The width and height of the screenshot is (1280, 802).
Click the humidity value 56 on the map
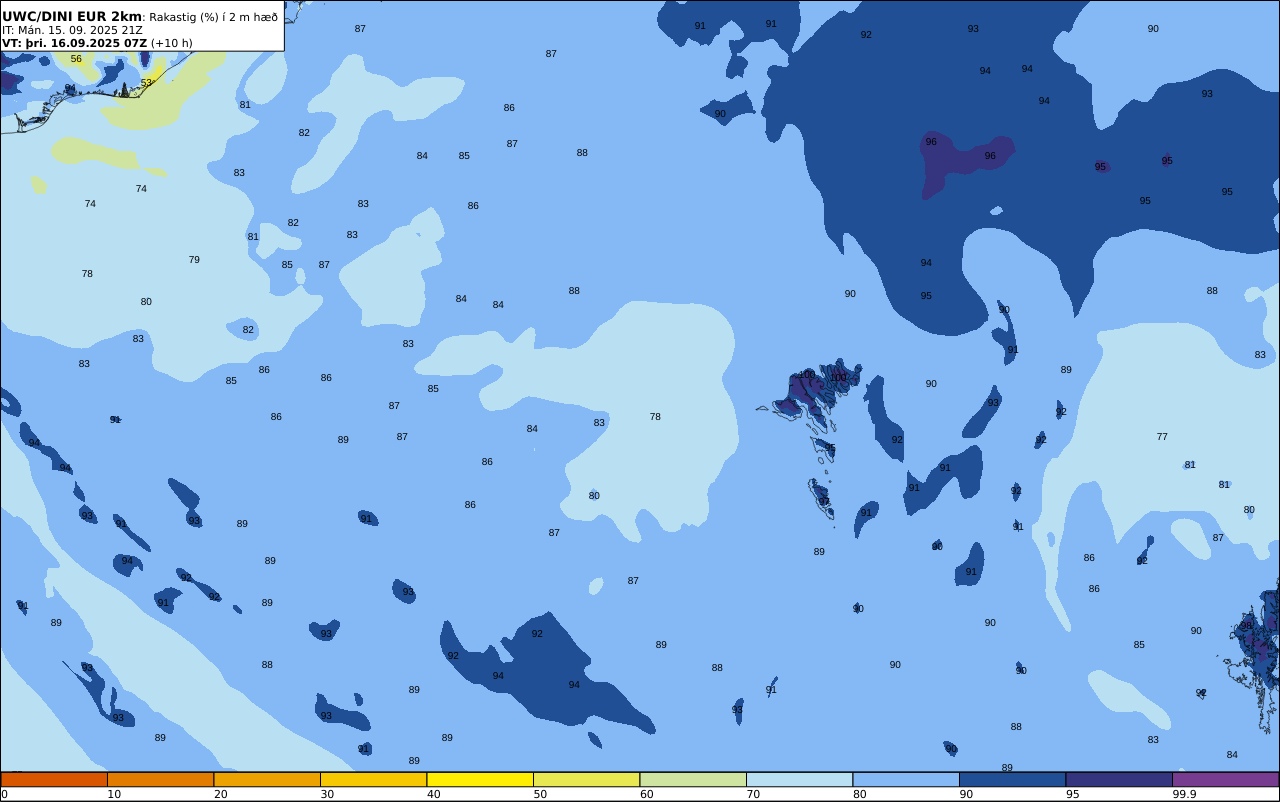tap(76, 59)
